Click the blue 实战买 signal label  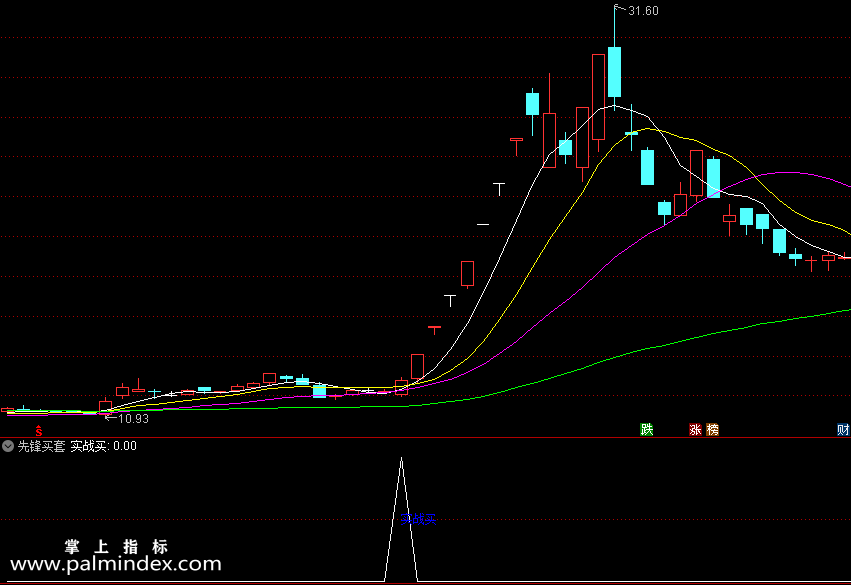418,519
